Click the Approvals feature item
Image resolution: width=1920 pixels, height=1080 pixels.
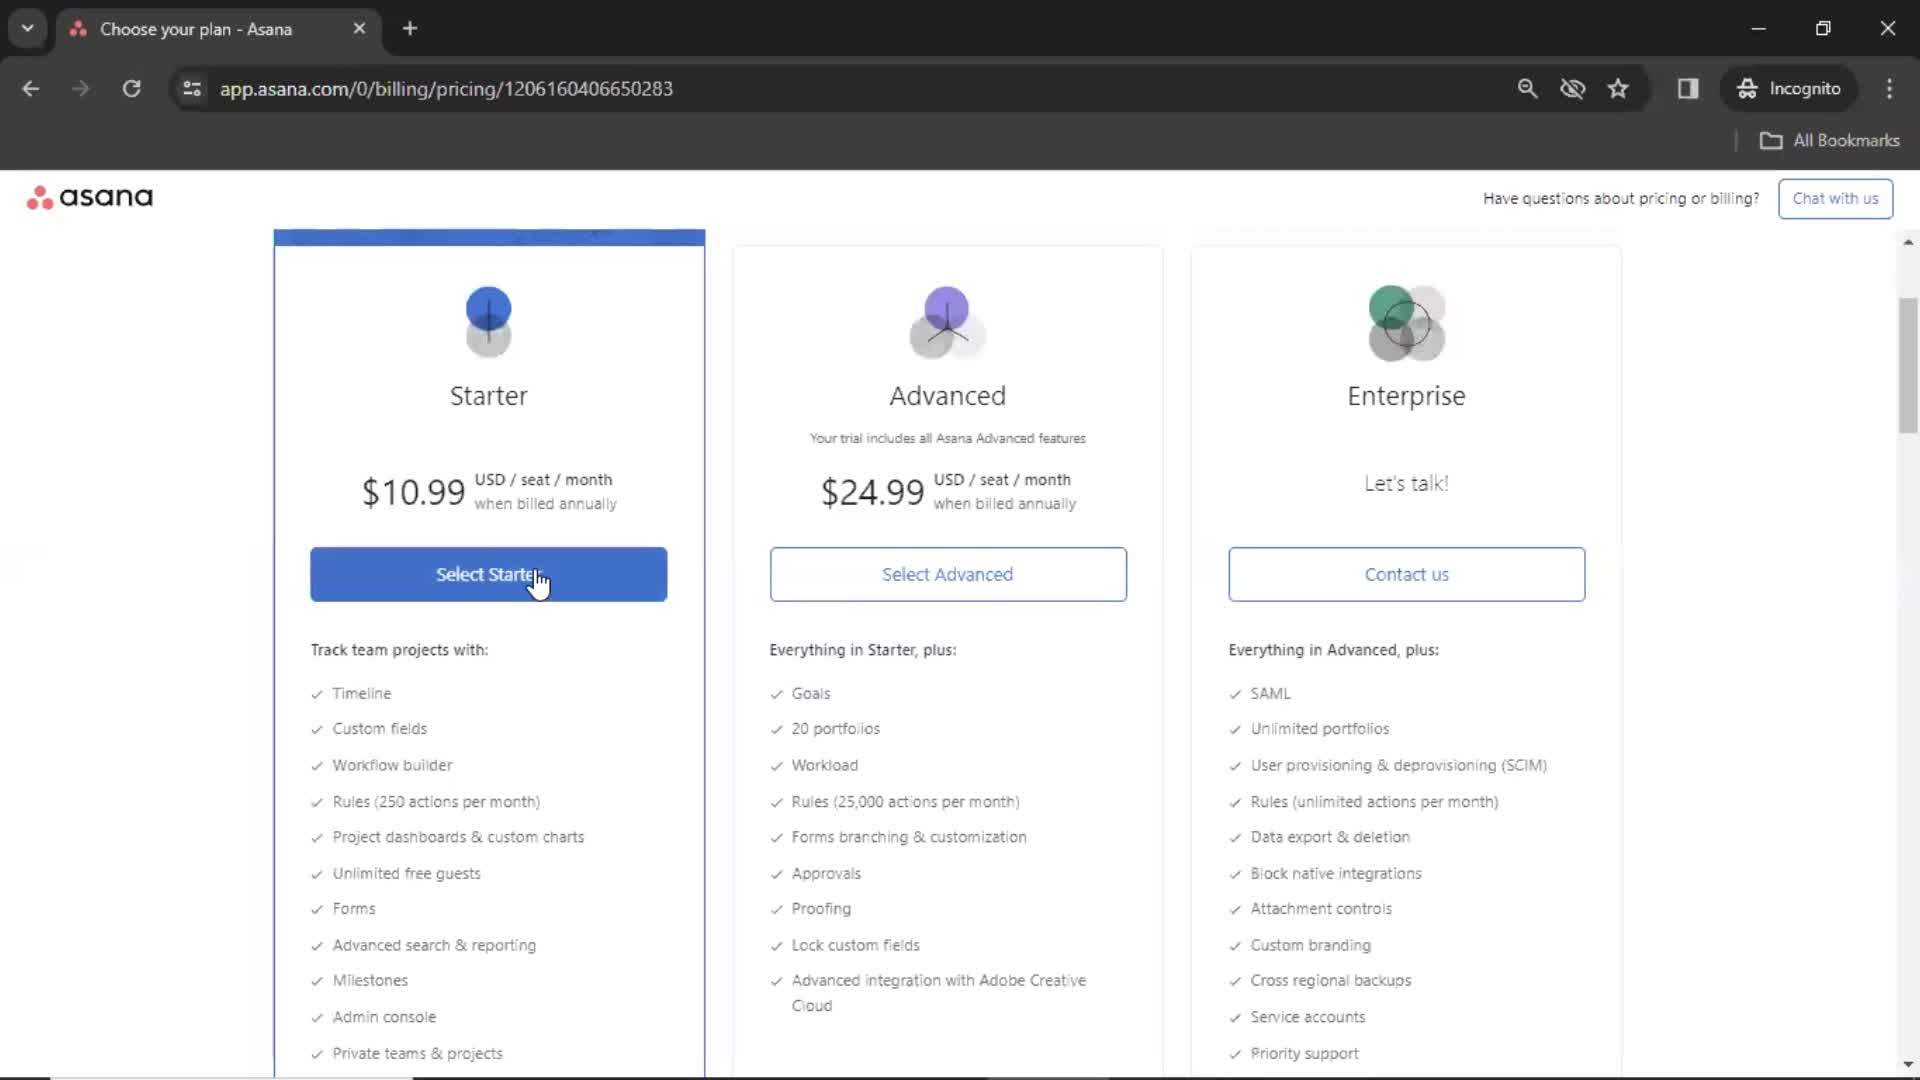point(826,873)
